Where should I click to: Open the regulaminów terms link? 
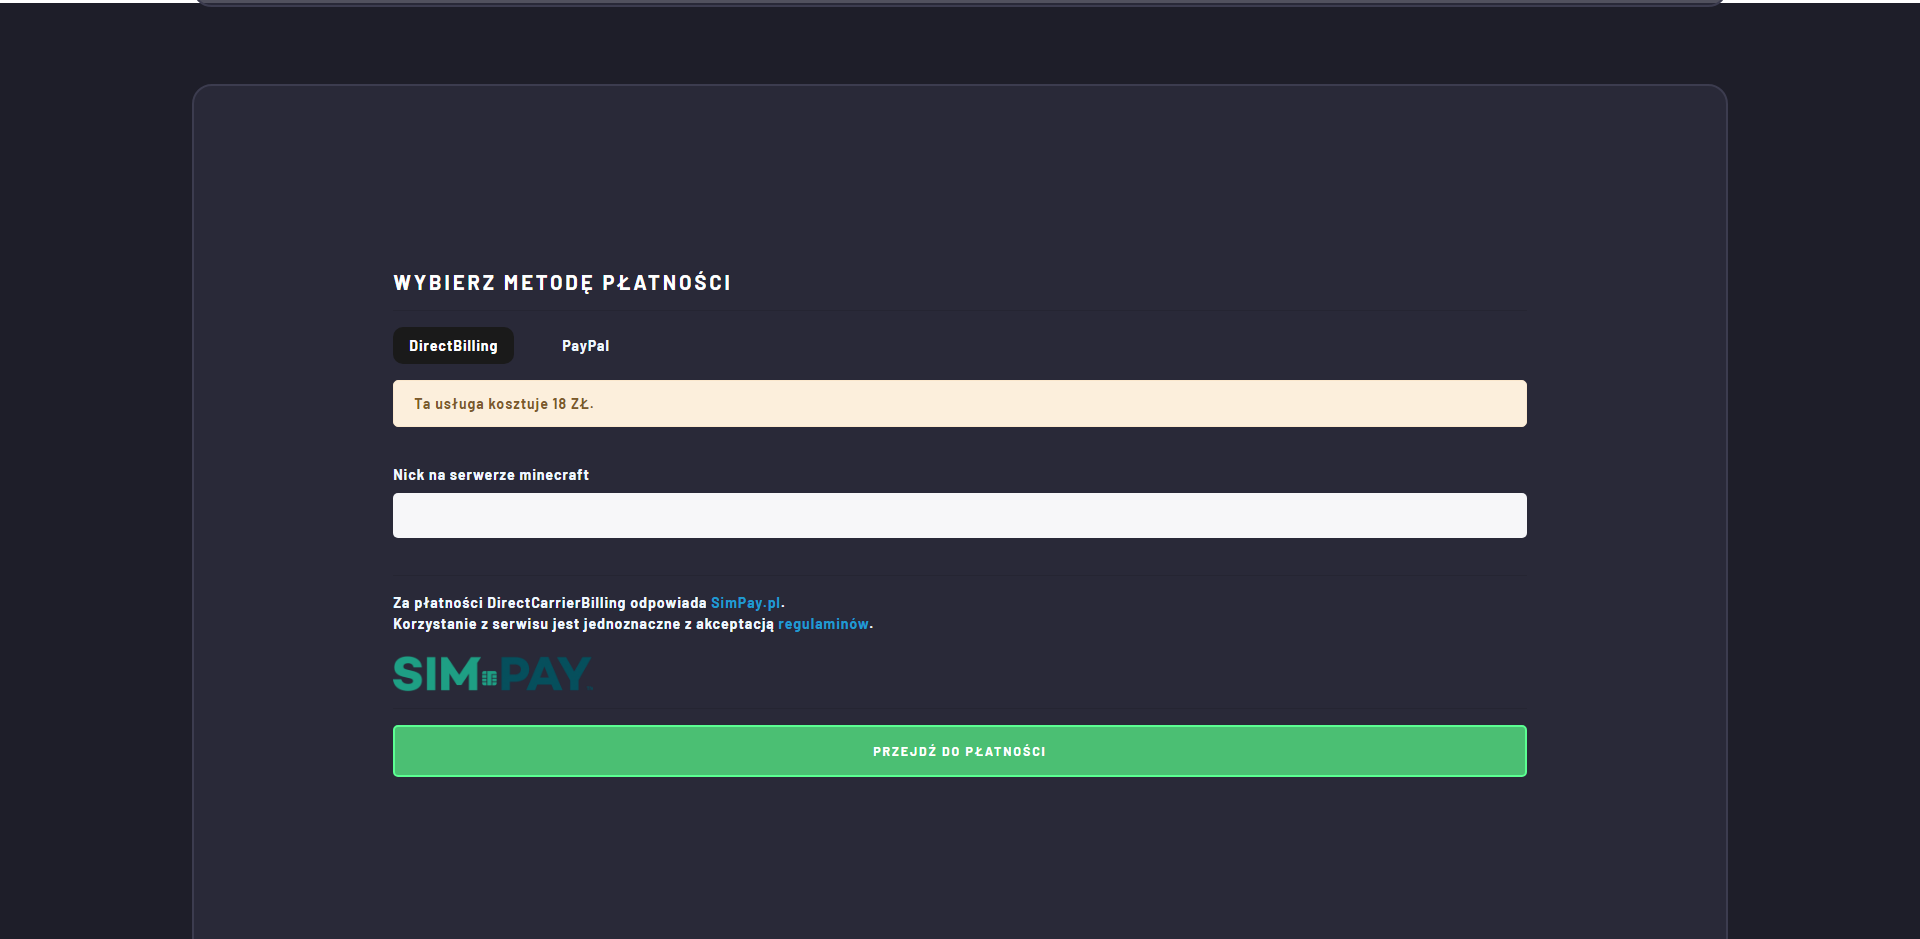tap(823, 624)
